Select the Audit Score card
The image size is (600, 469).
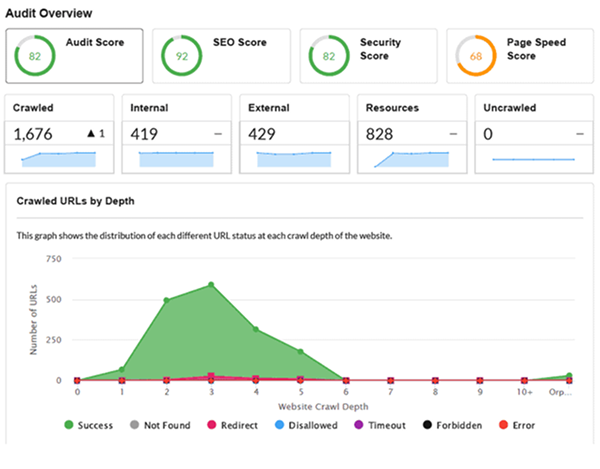(x=74, y=56)
